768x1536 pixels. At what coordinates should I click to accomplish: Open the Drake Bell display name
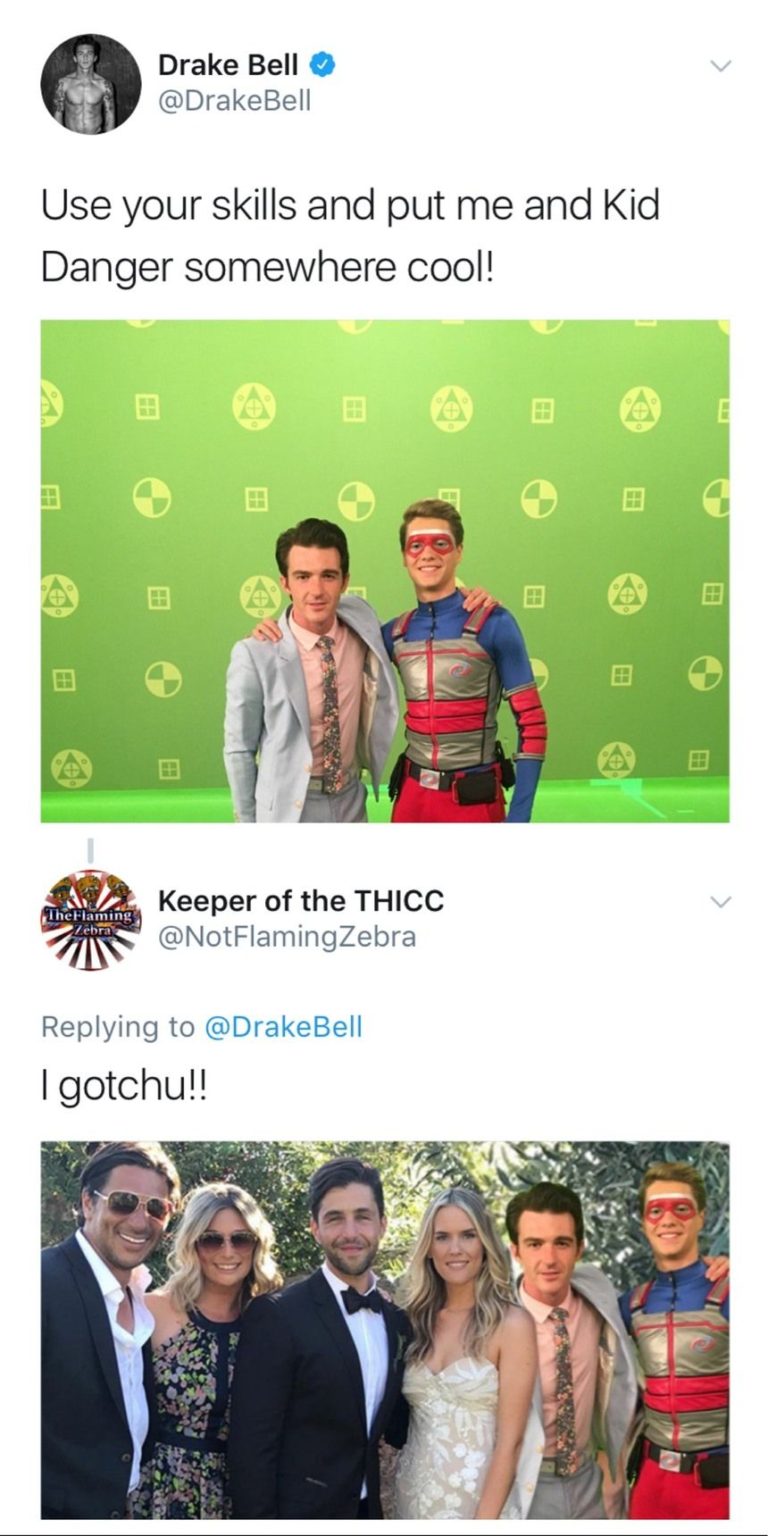pyautogui.click(x=229, y=66)
